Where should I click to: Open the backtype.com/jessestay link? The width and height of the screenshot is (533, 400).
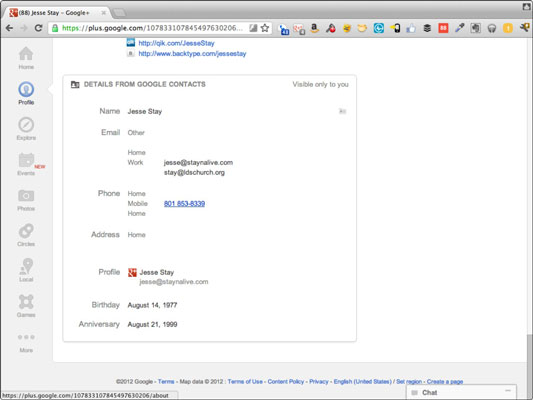pyautogui.click(x=192, y=54)
